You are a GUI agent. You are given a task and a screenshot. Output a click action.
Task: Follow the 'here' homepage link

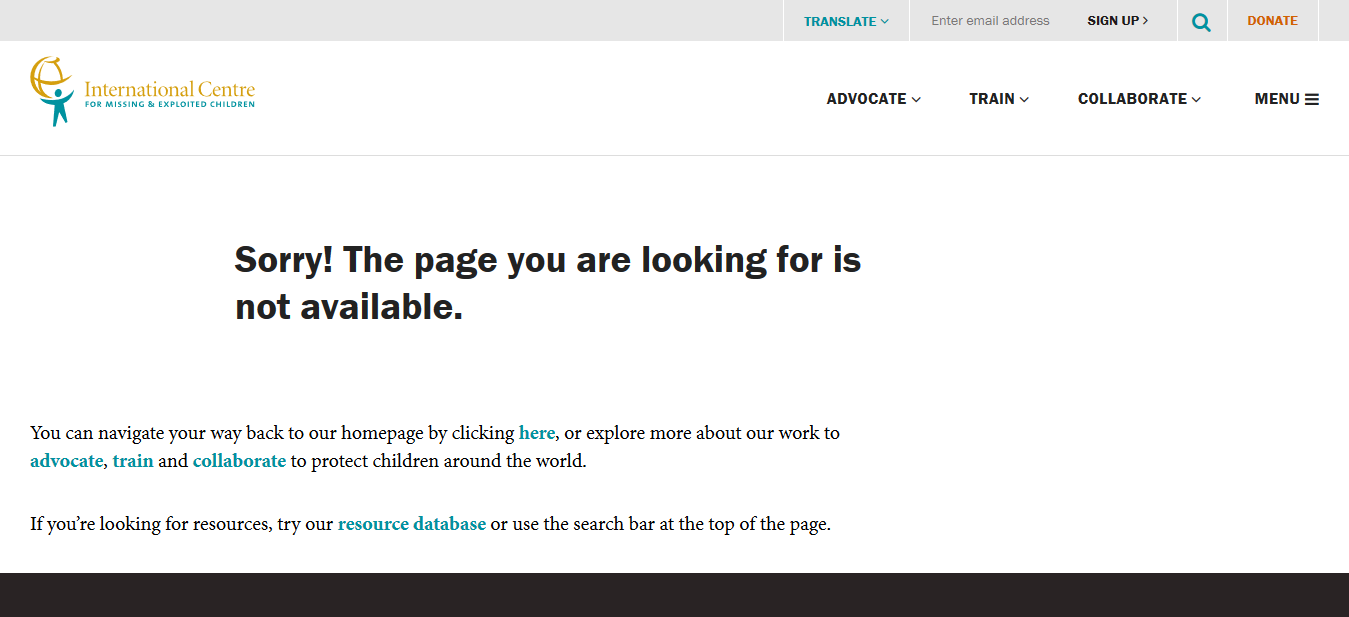click(x=537, y=433)
